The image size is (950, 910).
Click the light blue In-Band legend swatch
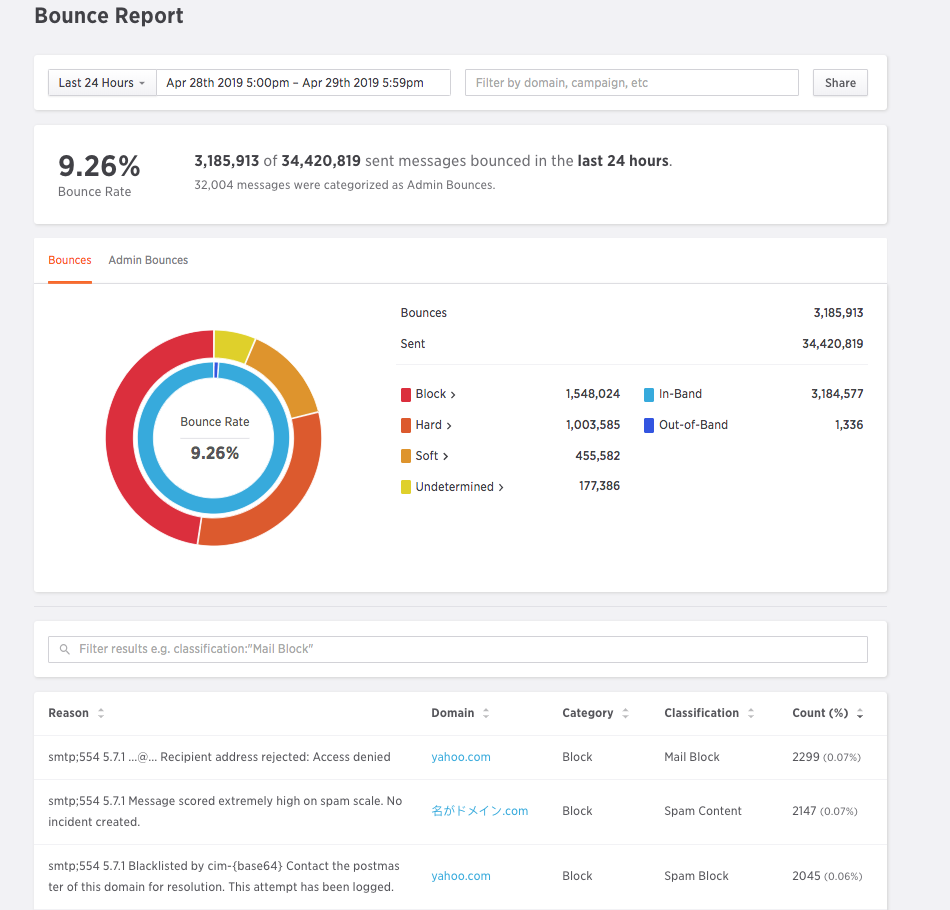(649, 395)
